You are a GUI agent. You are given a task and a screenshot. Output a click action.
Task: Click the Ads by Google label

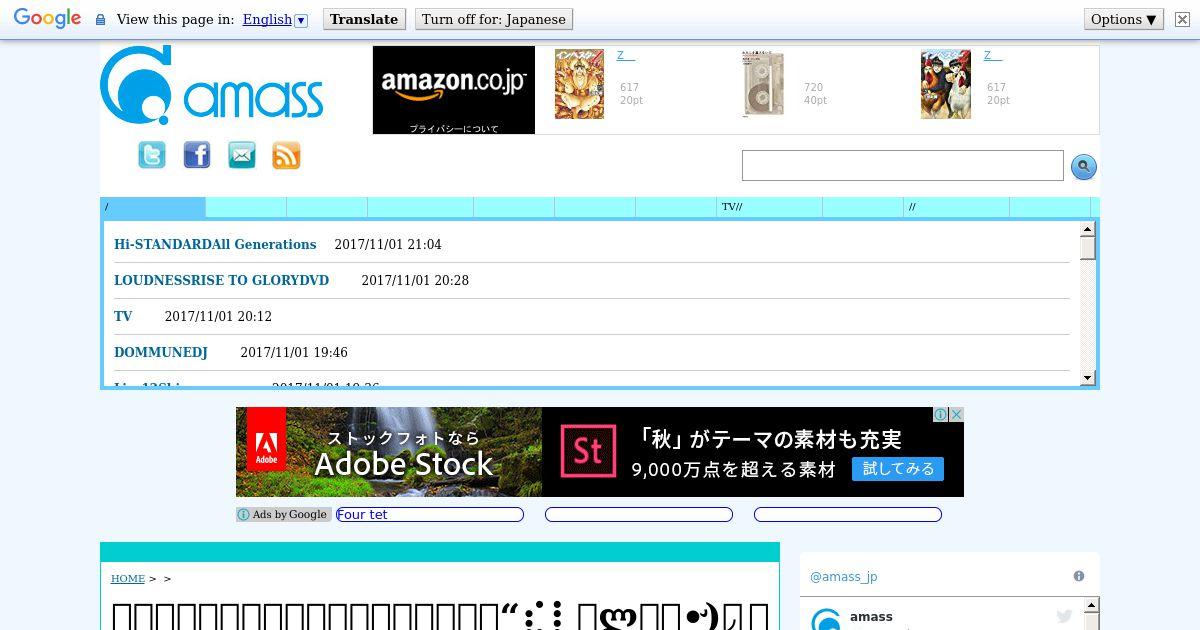284,514
